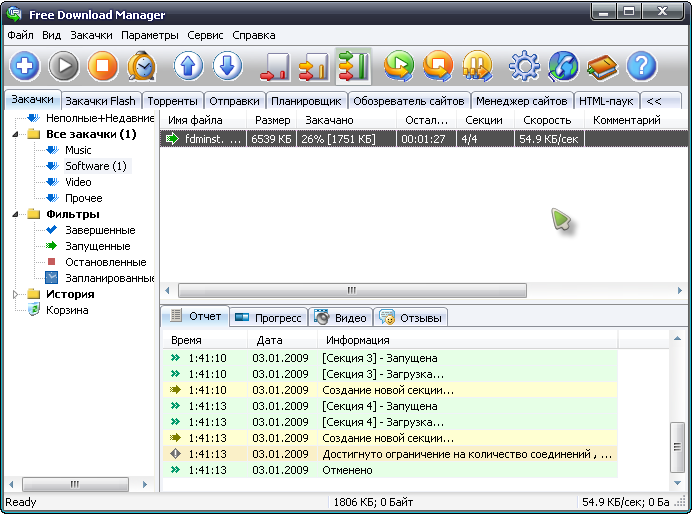Click the report log vertical scrollbar thumb

tap(677, 446)
